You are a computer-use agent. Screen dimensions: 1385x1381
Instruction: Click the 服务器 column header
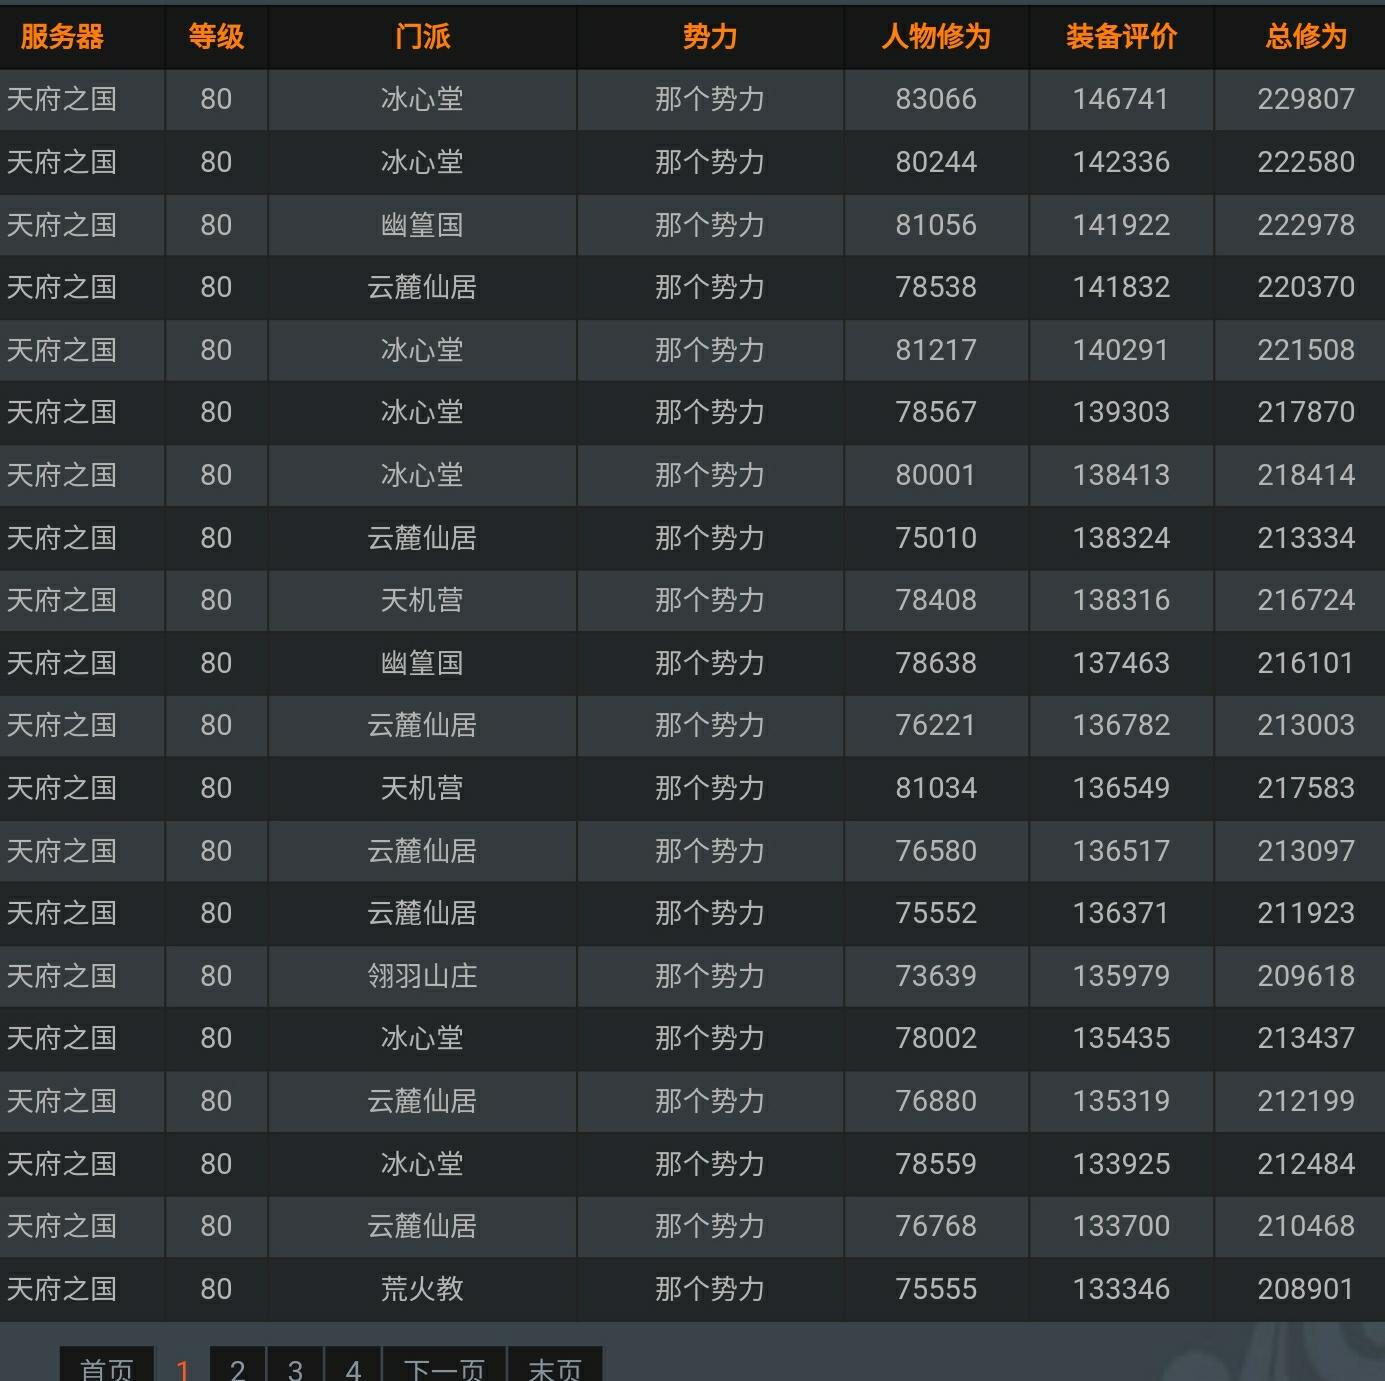coord(62,37)
